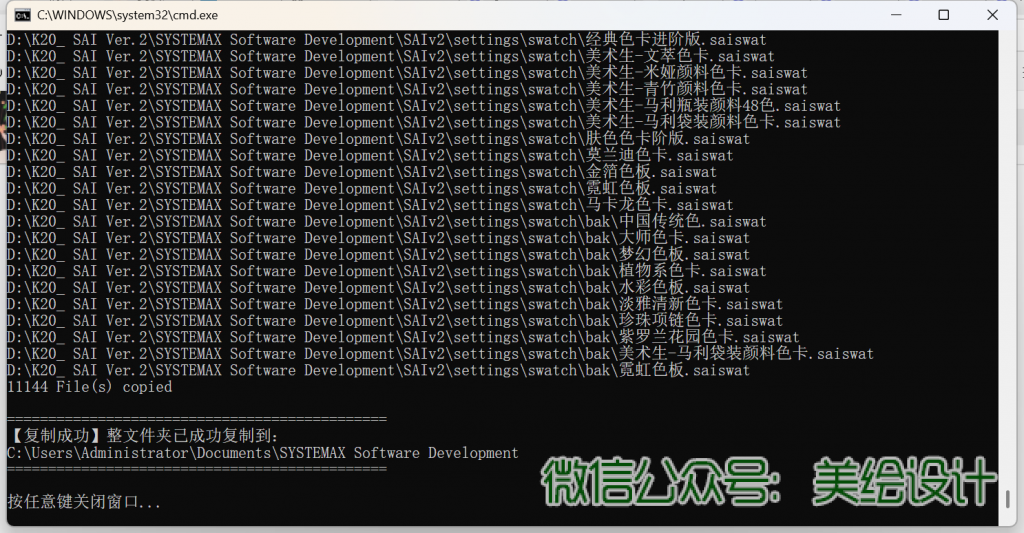Click the 肤色色卡阶版.saiswat output line

[378, 139]
